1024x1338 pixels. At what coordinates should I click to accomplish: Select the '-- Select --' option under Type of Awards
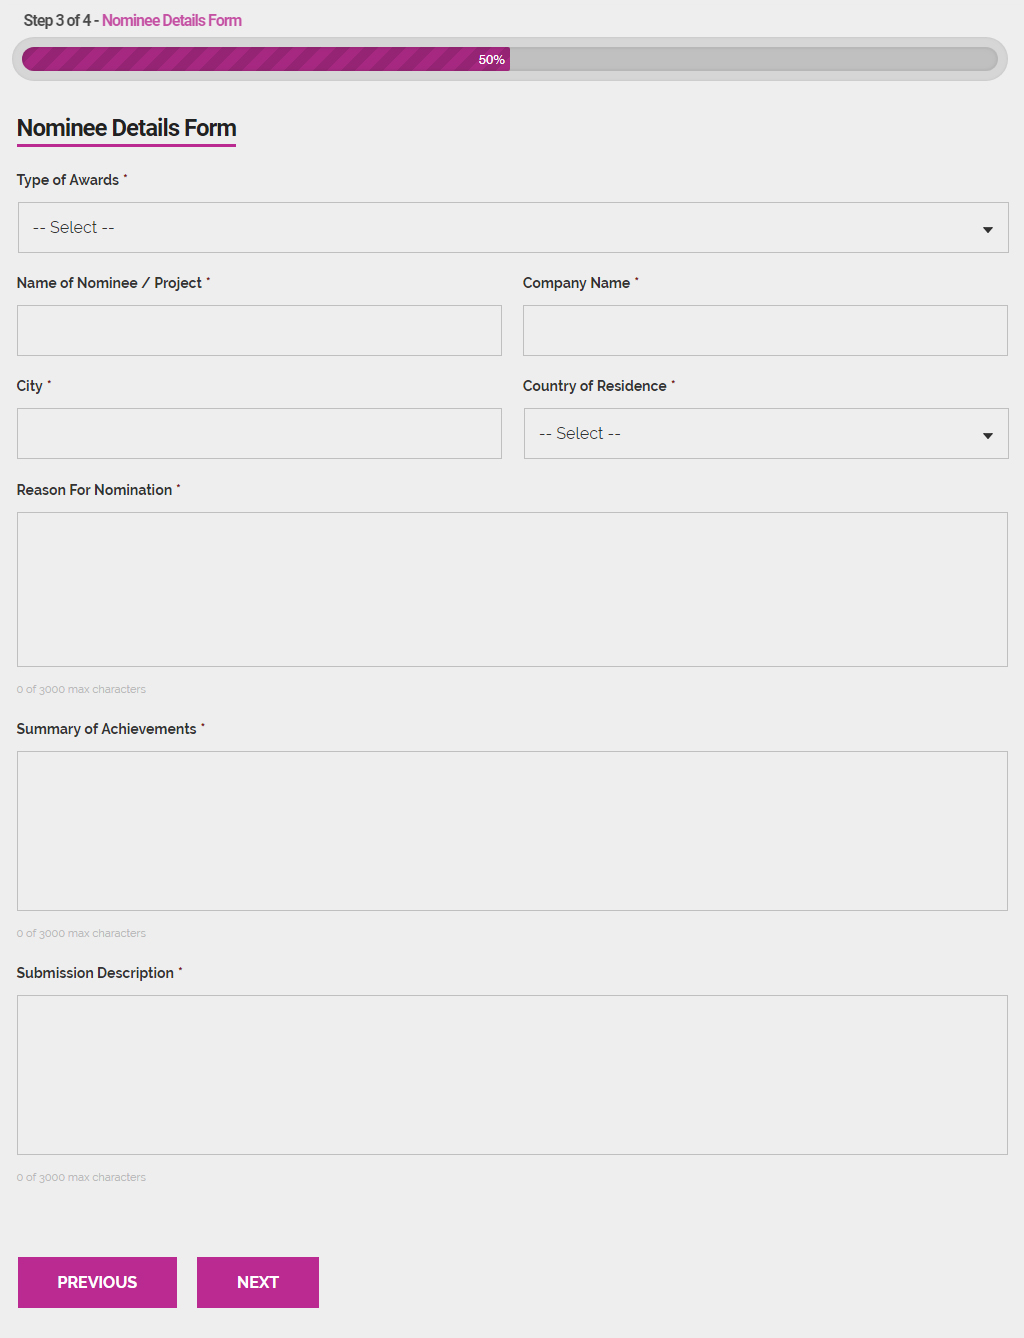click(x=71, y=227)
